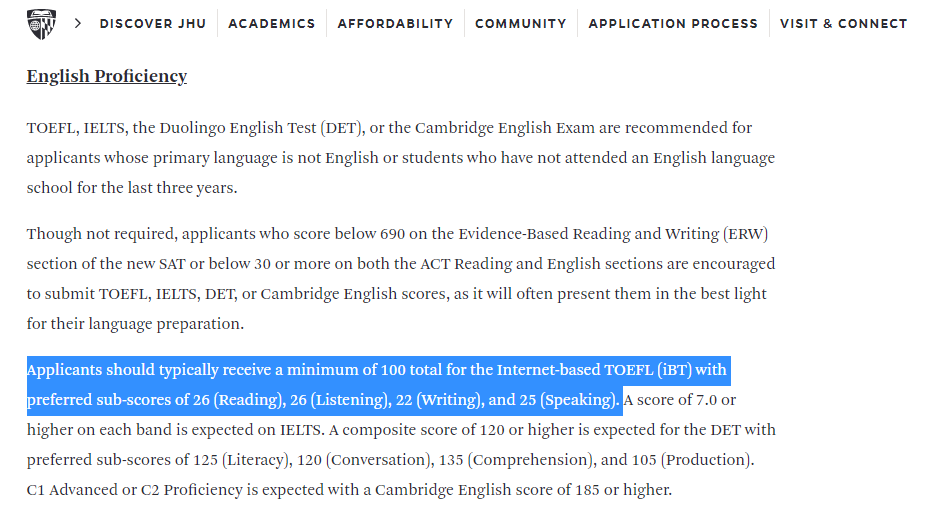The height and width of the screenshot is (519, 944).
Task: Open the Community menu
Action: [521, 23]
